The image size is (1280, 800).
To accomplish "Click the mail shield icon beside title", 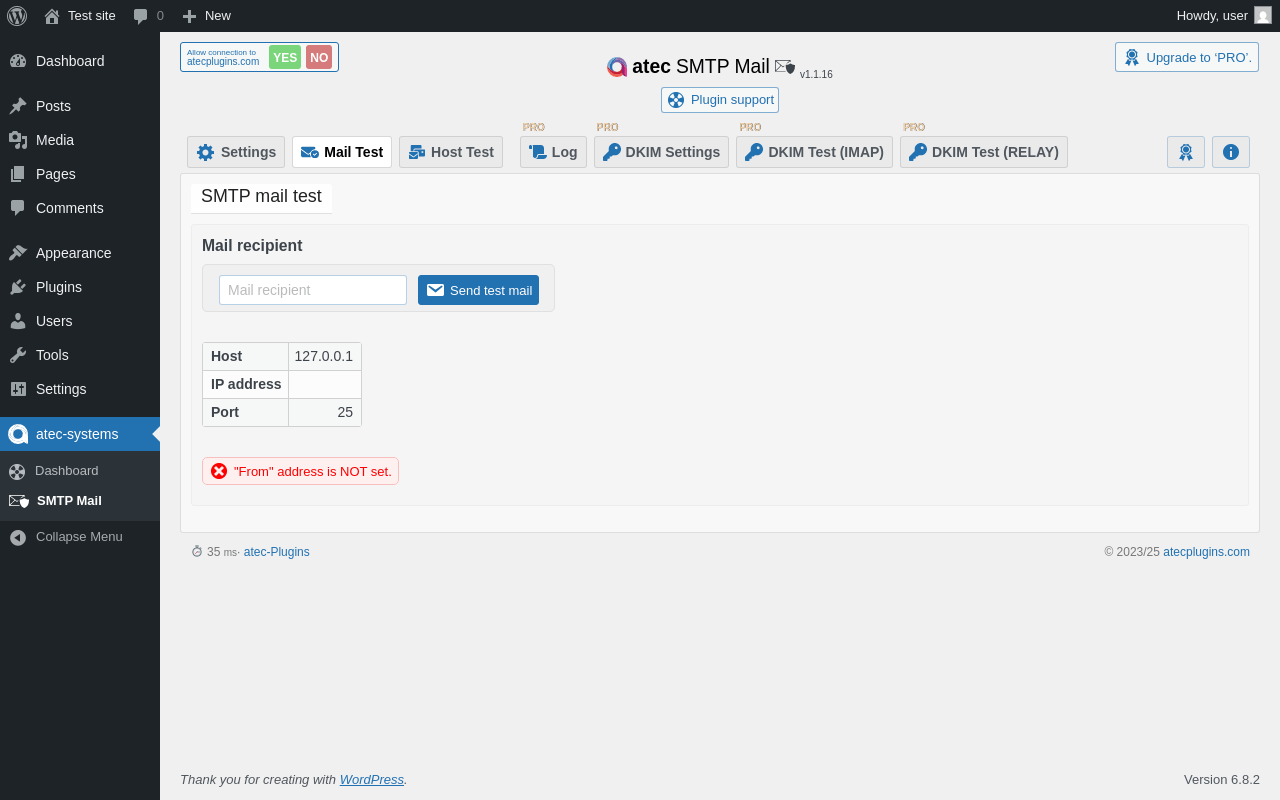I will click(785, 66).
